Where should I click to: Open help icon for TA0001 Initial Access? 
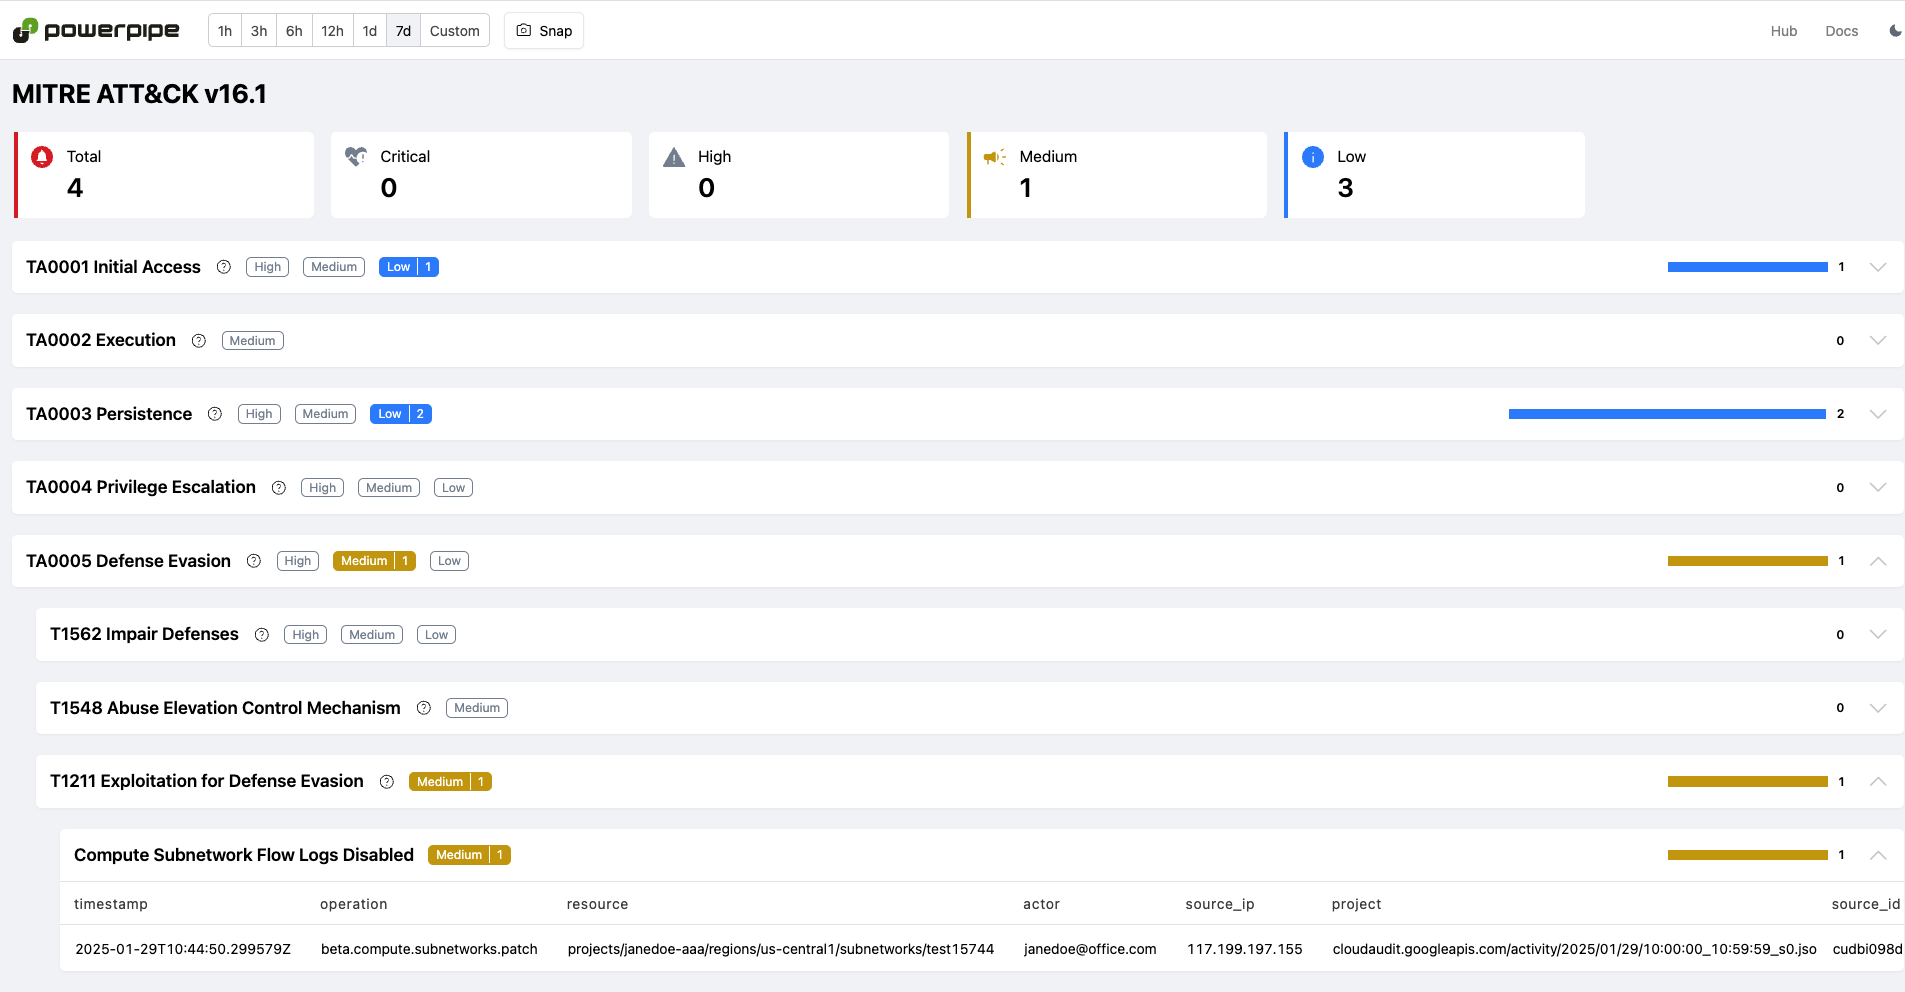tap(224, 267)
